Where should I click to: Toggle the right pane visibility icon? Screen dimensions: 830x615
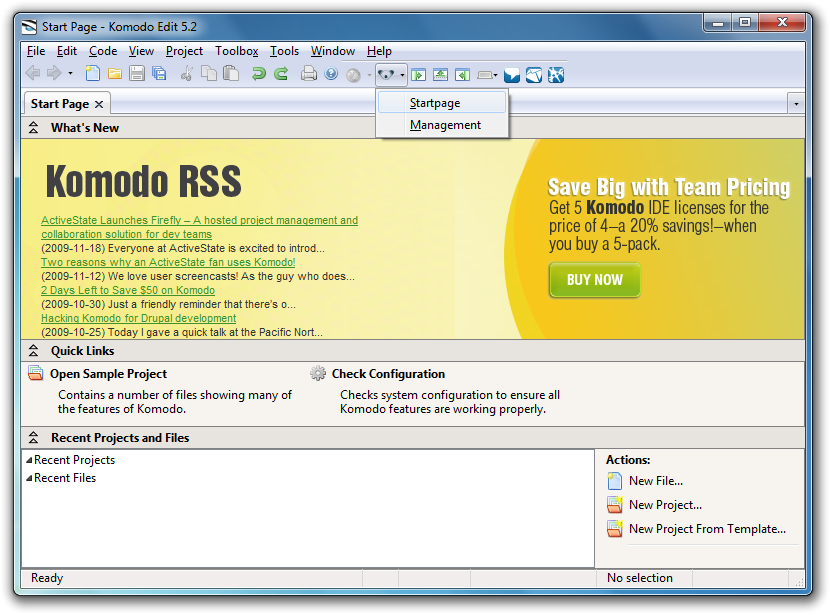click(x=462, y=75)
